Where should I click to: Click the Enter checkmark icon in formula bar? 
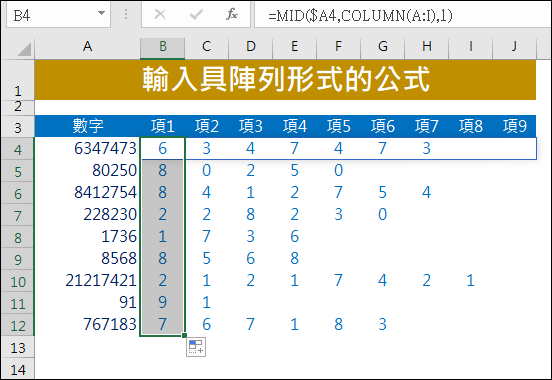coord(196,15)
